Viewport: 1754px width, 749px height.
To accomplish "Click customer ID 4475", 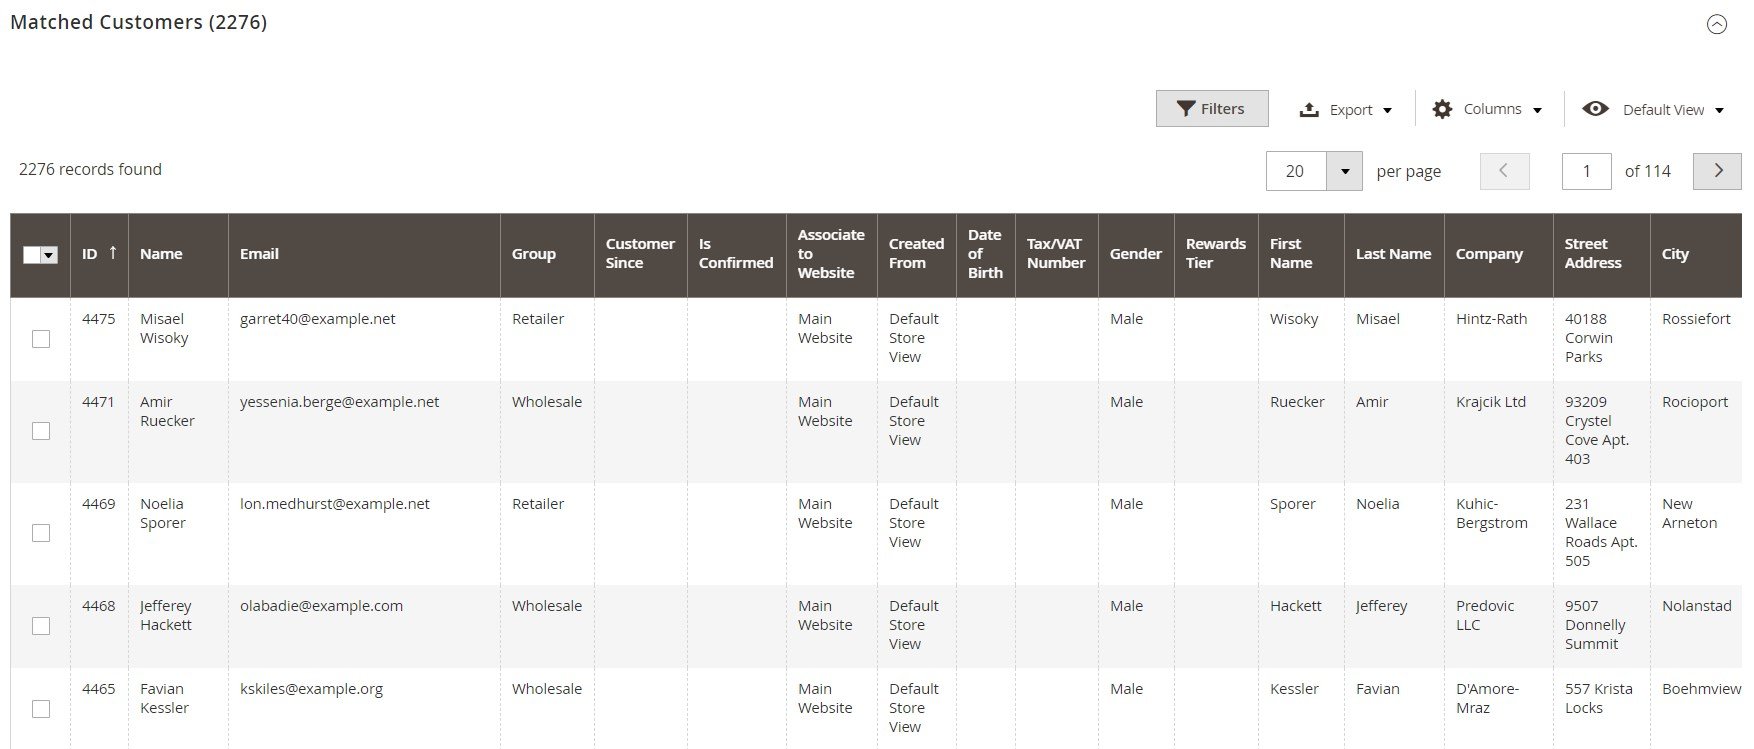I will point(98,319).
